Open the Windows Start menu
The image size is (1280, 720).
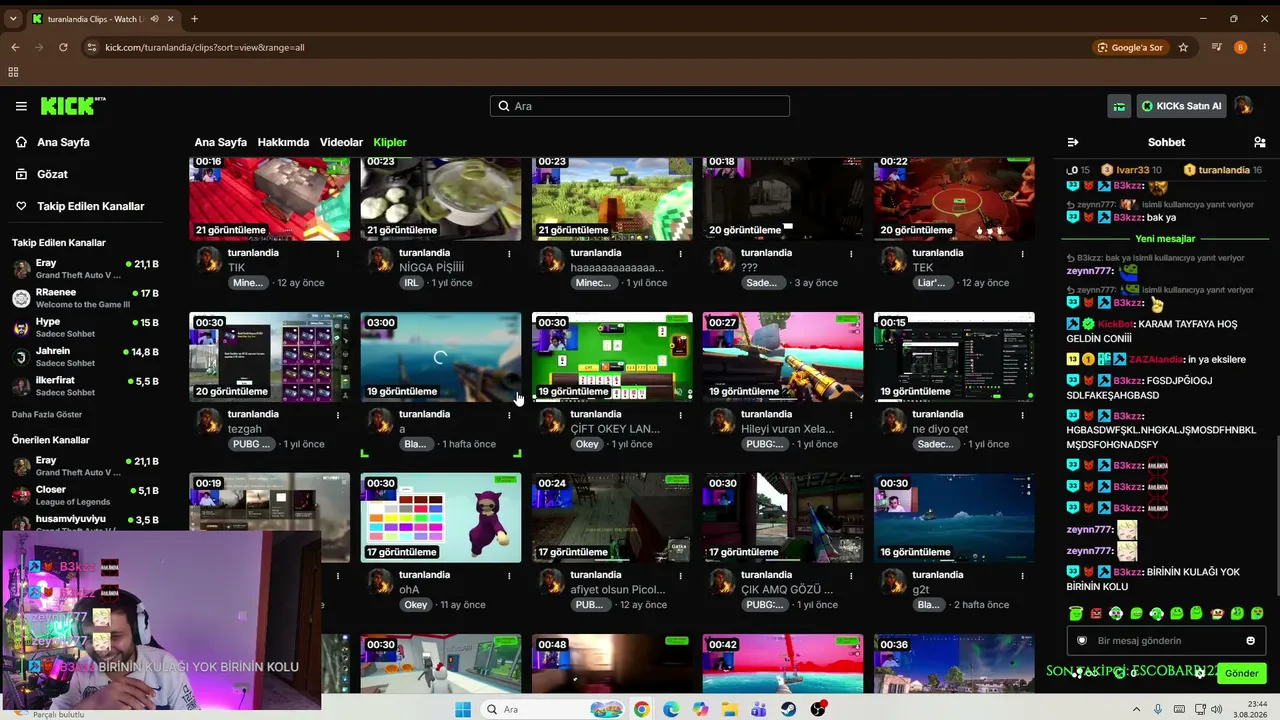coord(463,709)
